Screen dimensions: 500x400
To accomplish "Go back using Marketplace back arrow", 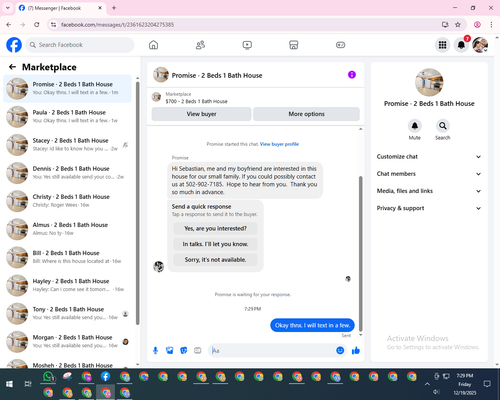I will [x=12, y=67].
